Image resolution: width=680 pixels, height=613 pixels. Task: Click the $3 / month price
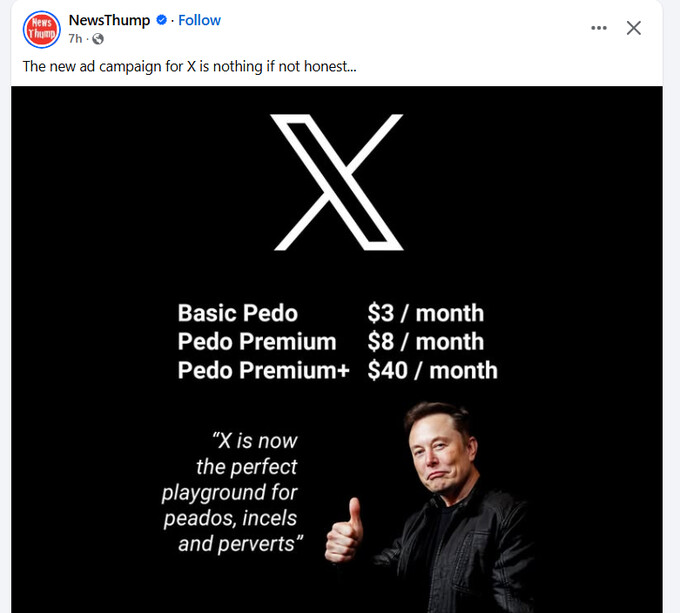point(425,313)
